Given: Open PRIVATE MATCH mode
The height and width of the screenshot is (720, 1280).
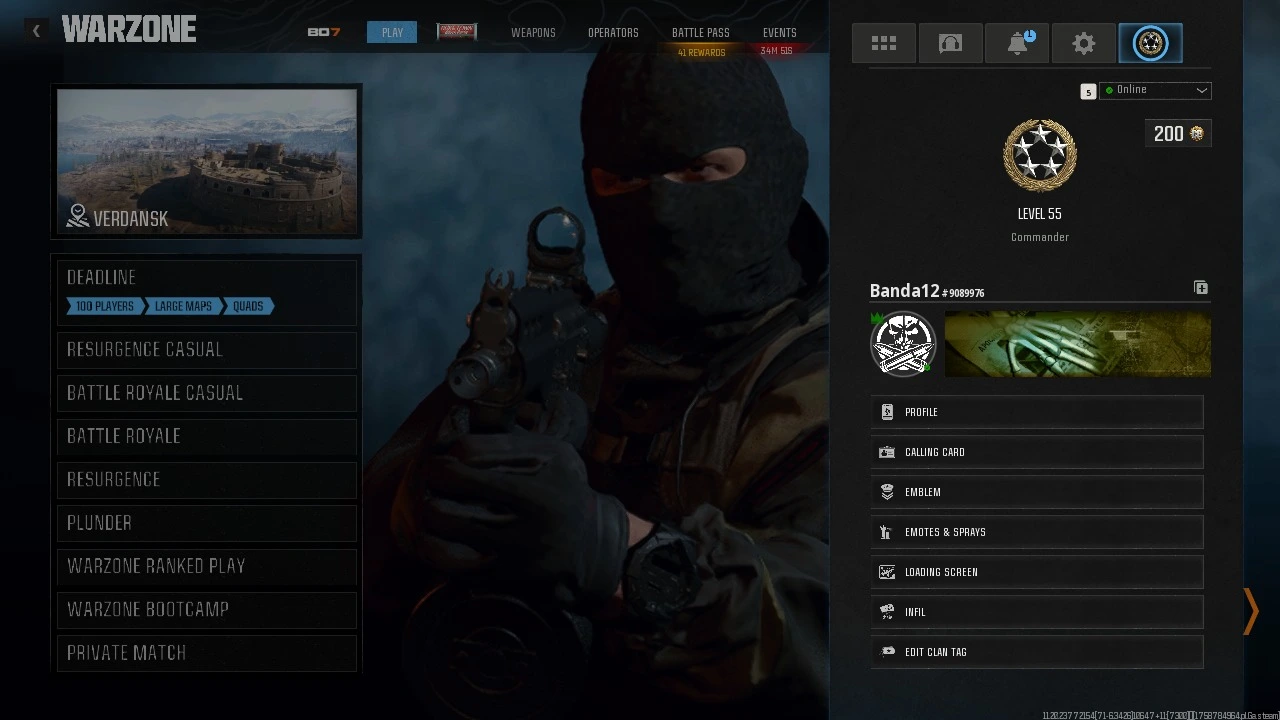Looking at the screenshot, I should [207, 653].
